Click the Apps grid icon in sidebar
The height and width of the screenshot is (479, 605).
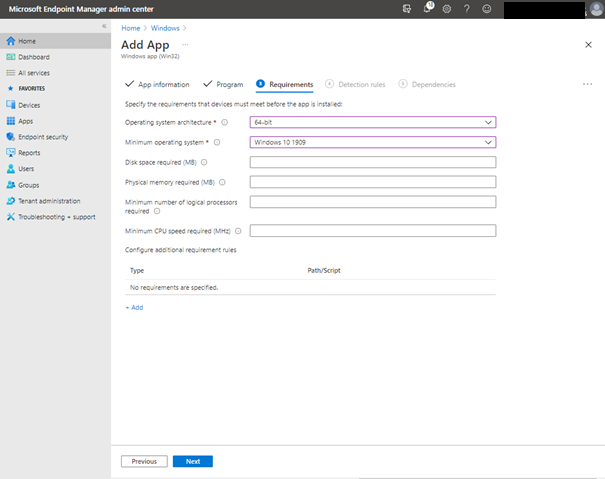(x=11, y=121)
